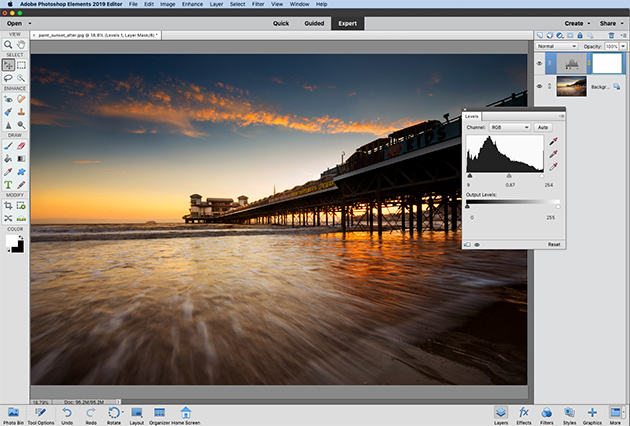Select the Zoom tool in VIEW section

pos(8,45)
